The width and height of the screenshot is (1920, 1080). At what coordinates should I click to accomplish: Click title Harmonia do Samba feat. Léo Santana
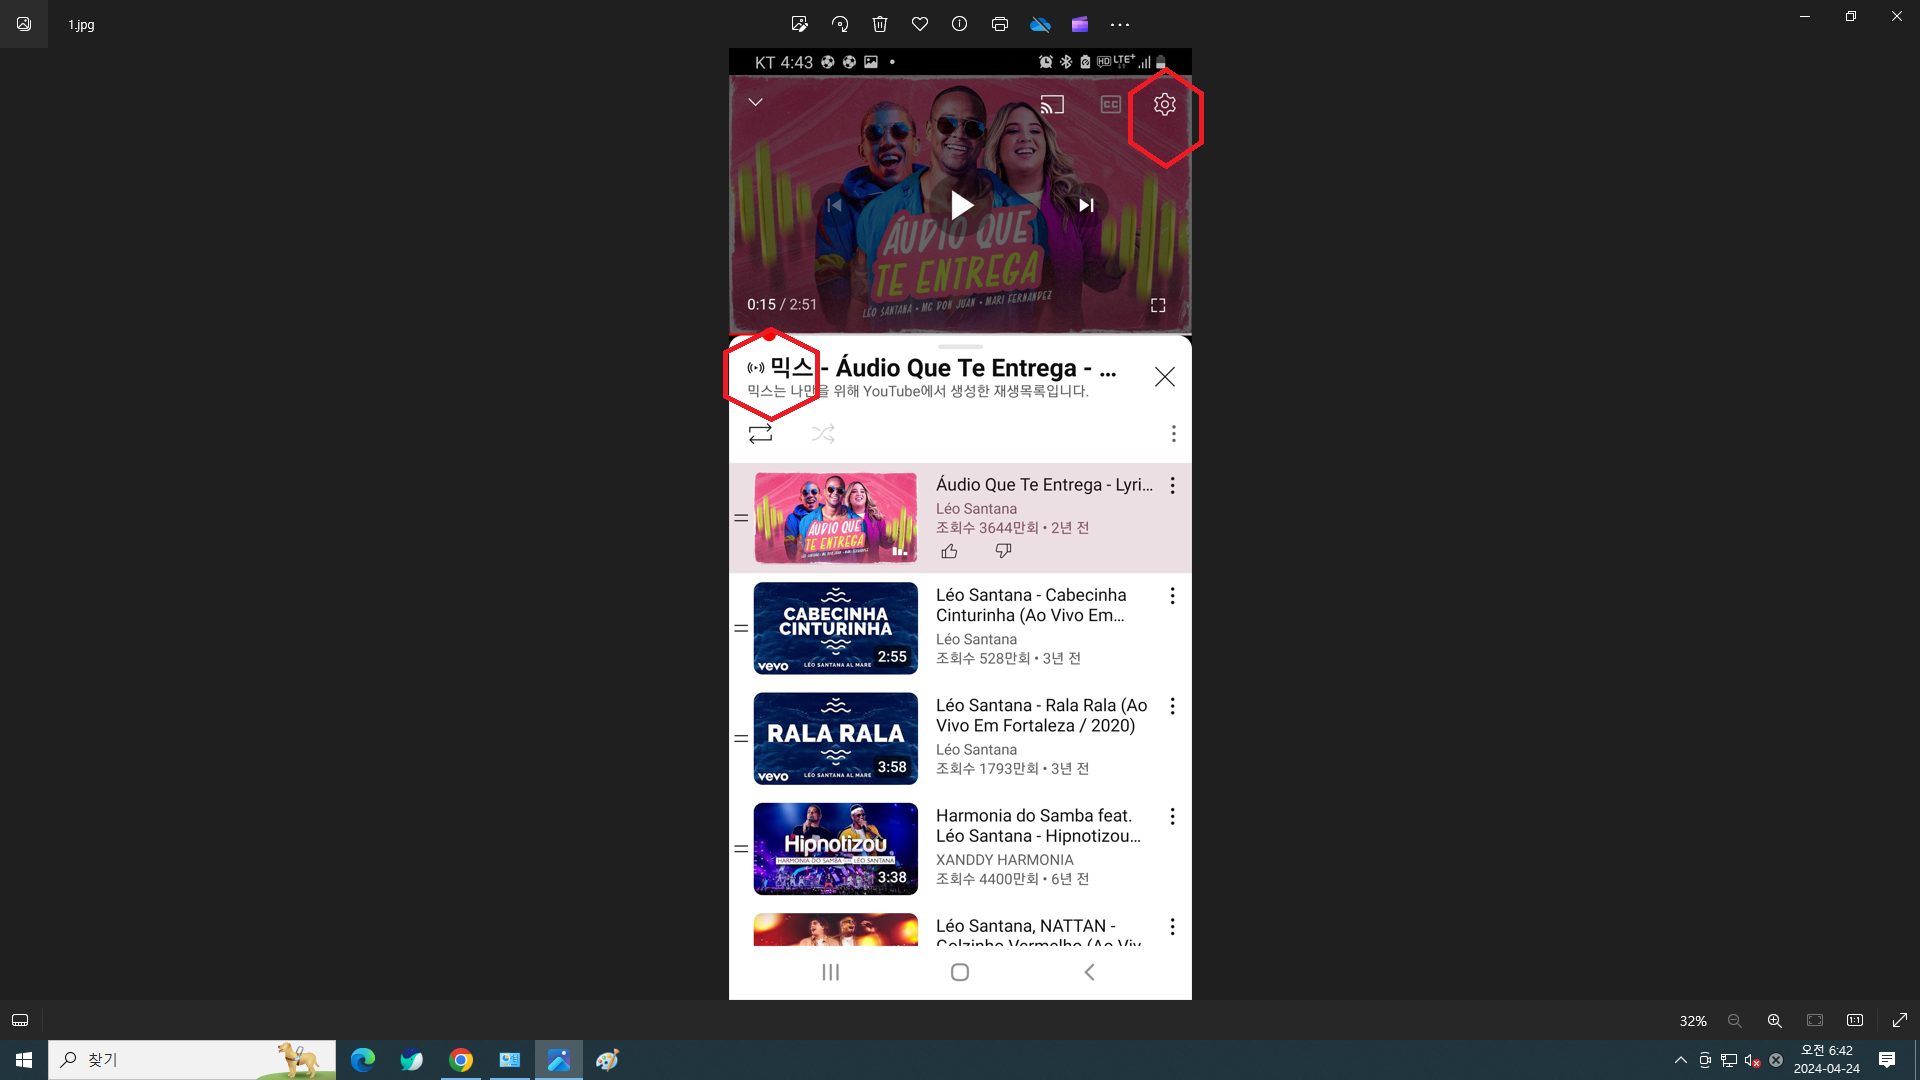[x=1038, y=826]
